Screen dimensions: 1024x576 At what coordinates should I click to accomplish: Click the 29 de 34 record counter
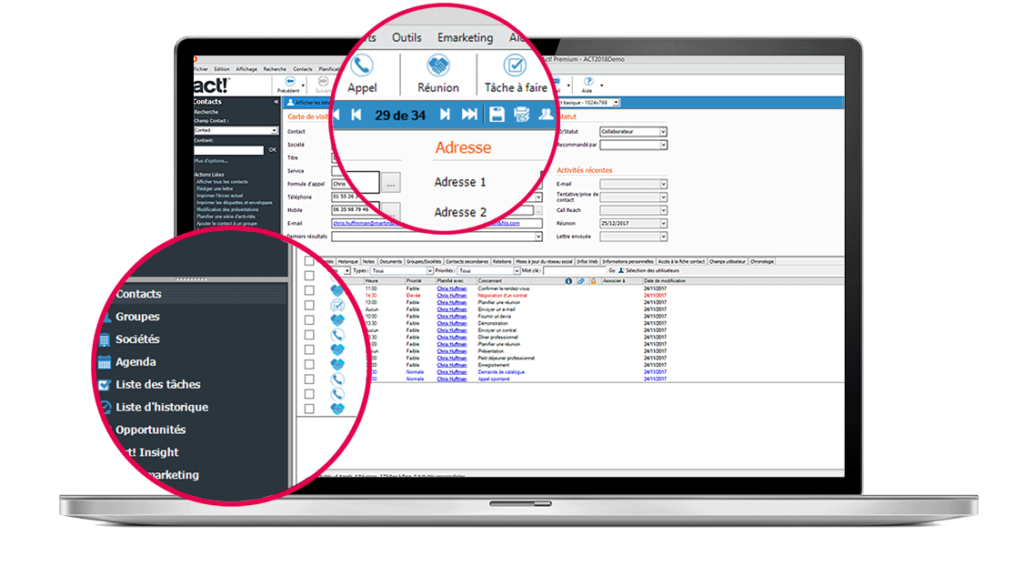click(400, 116)
